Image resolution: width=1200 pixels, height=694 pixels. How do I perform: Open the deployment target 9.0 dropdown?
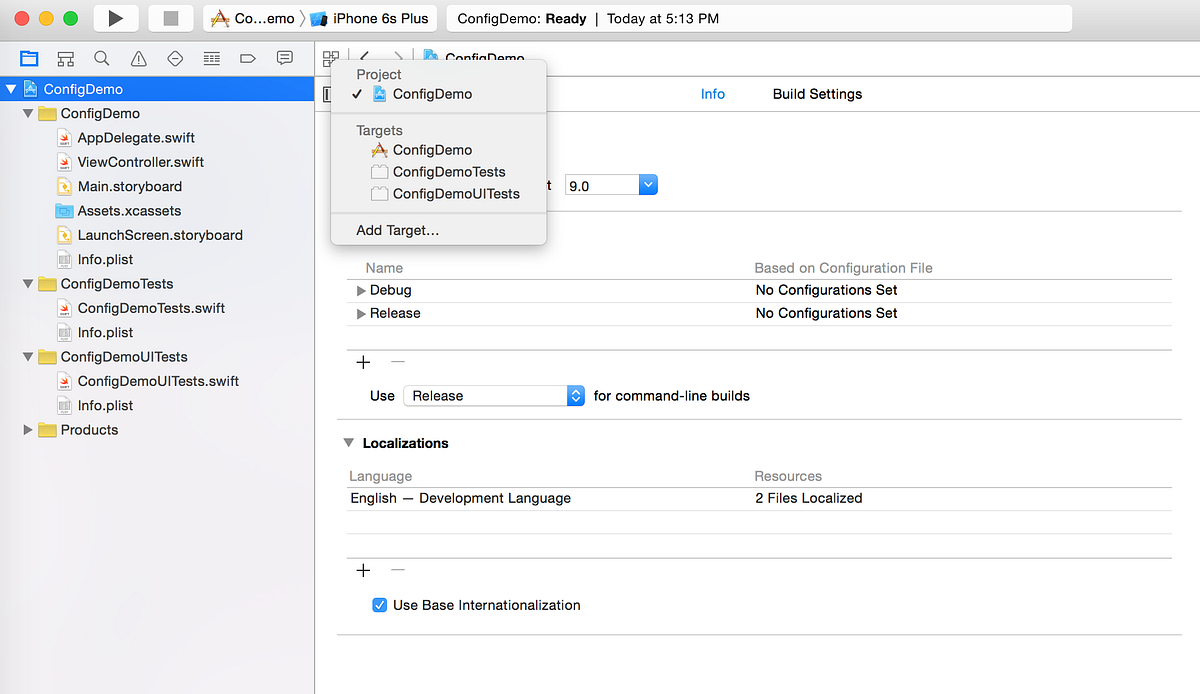pos(648,184)
